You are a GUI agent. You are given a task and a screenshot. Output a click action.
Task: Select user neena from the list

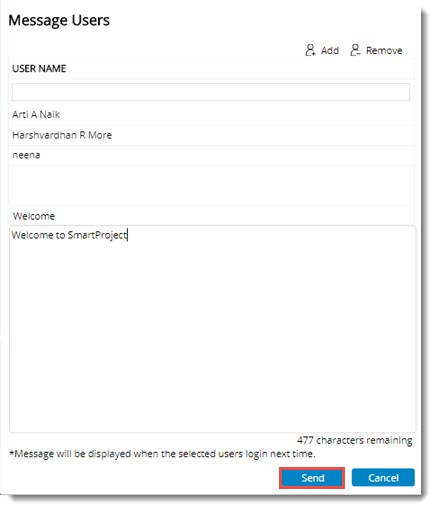(211, 155)
